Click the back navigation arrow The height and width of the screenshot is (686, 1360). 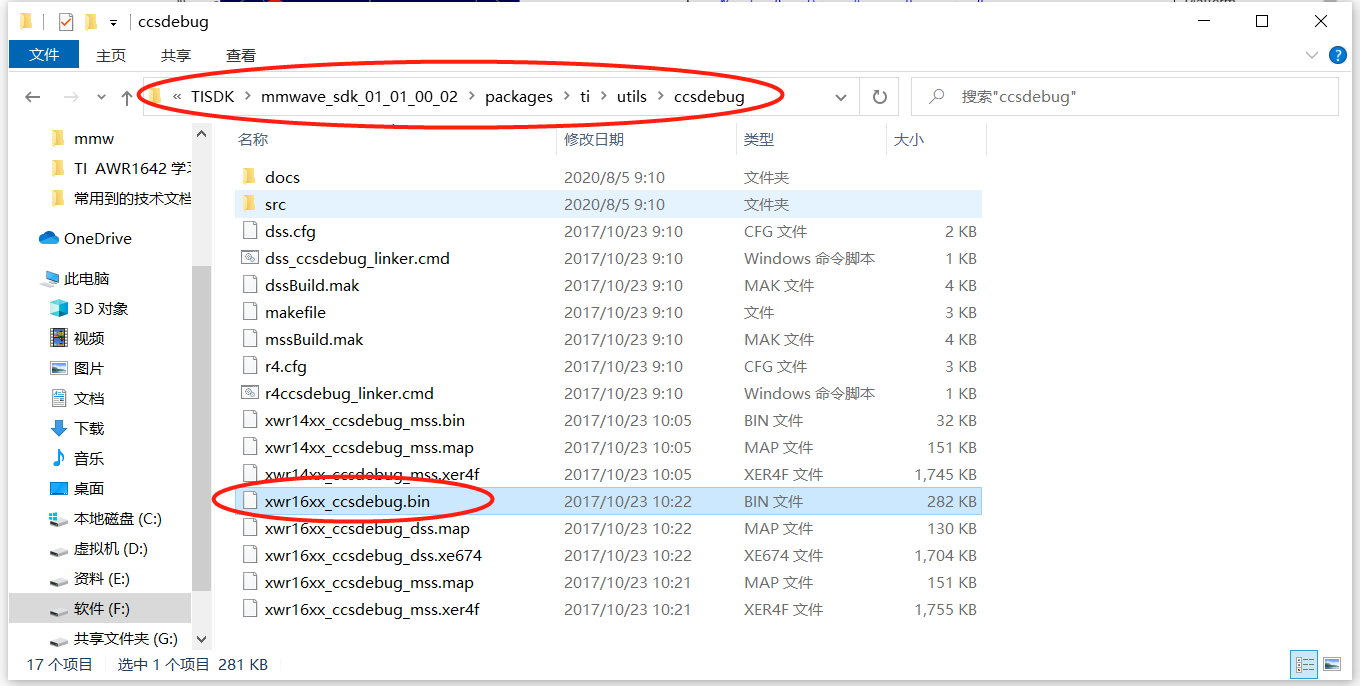click(33, 96)
